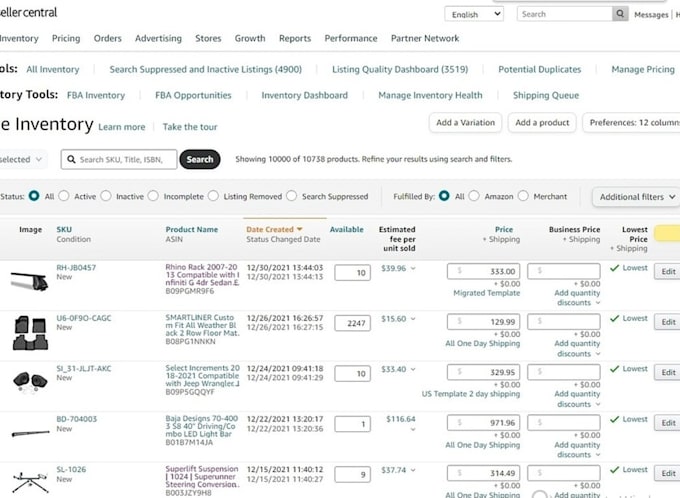Select the Inactive status radio button
The height and width of the screenshot is (498, 680).
[106, 196]
